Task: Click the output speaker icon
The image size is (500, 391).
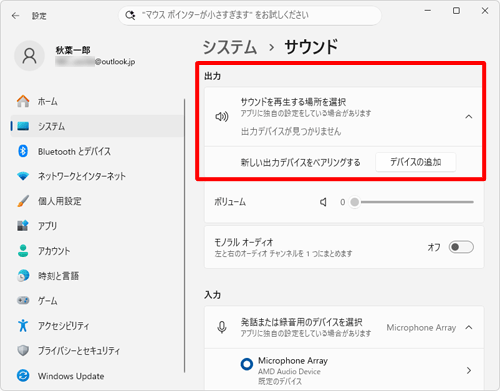Action: pyautogui.click(x=222, y=117)
